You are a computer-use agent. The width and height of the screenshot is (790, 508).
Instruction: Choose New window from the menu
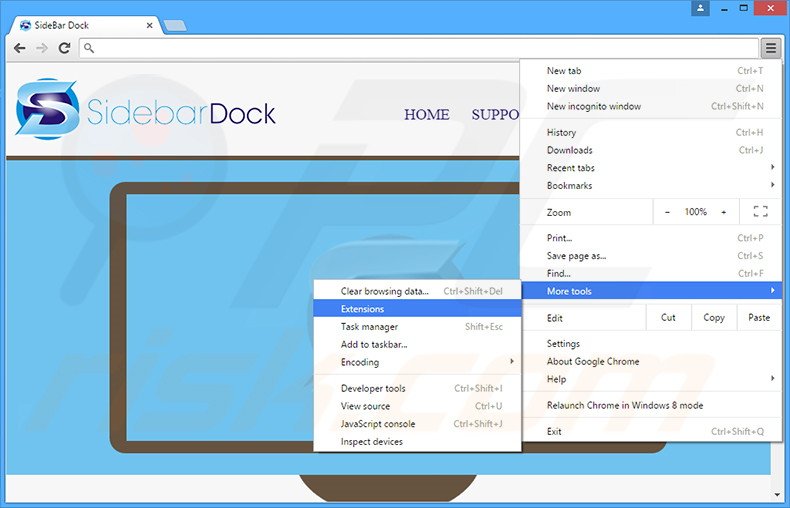click(651, 89)
